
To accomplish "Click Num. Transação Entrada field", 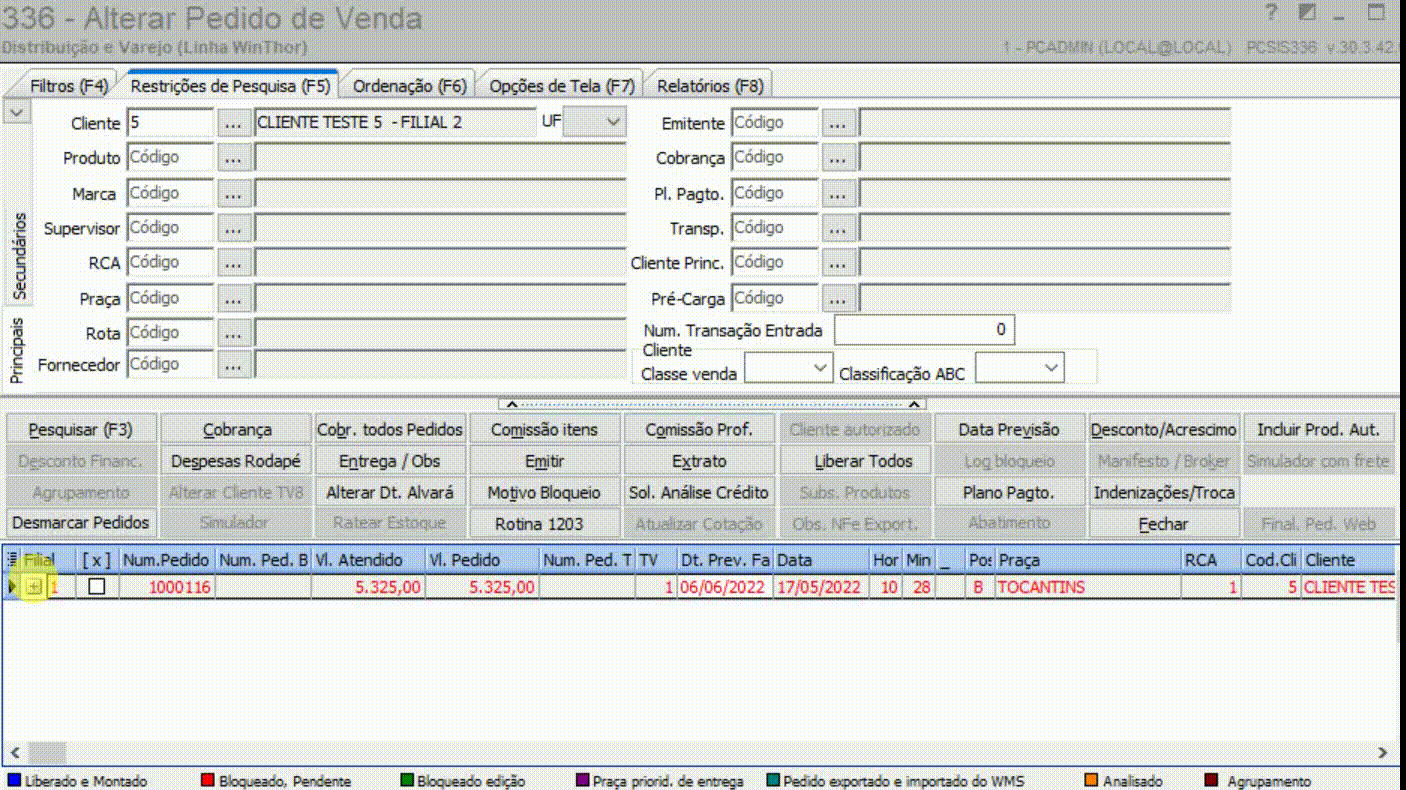I will pyautogui.click(x=924, y=330).
